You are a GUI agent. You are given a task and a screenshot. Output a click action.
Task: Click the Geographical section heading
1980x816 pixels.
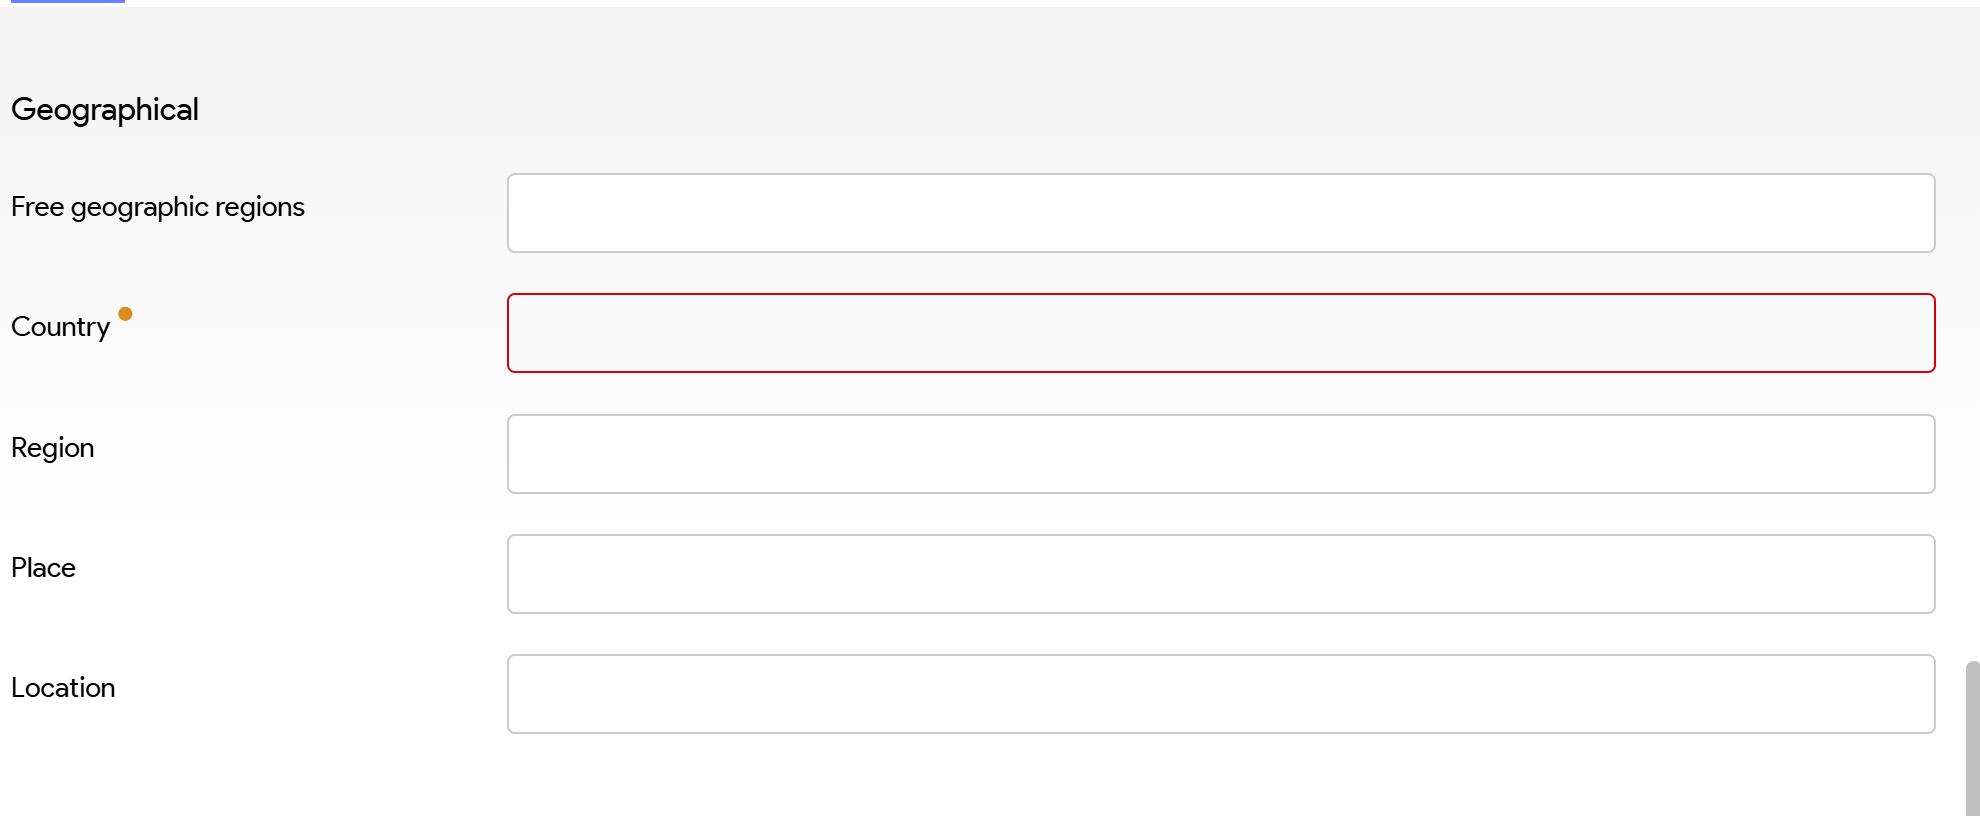pos(105,109)
